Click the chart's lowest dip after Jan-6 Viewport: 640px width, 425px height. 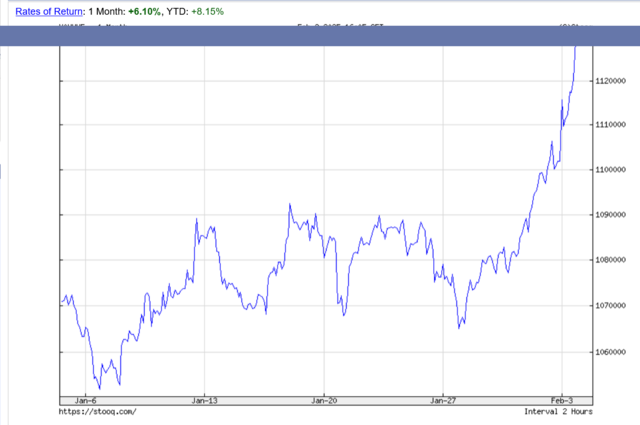coord(98,388)
